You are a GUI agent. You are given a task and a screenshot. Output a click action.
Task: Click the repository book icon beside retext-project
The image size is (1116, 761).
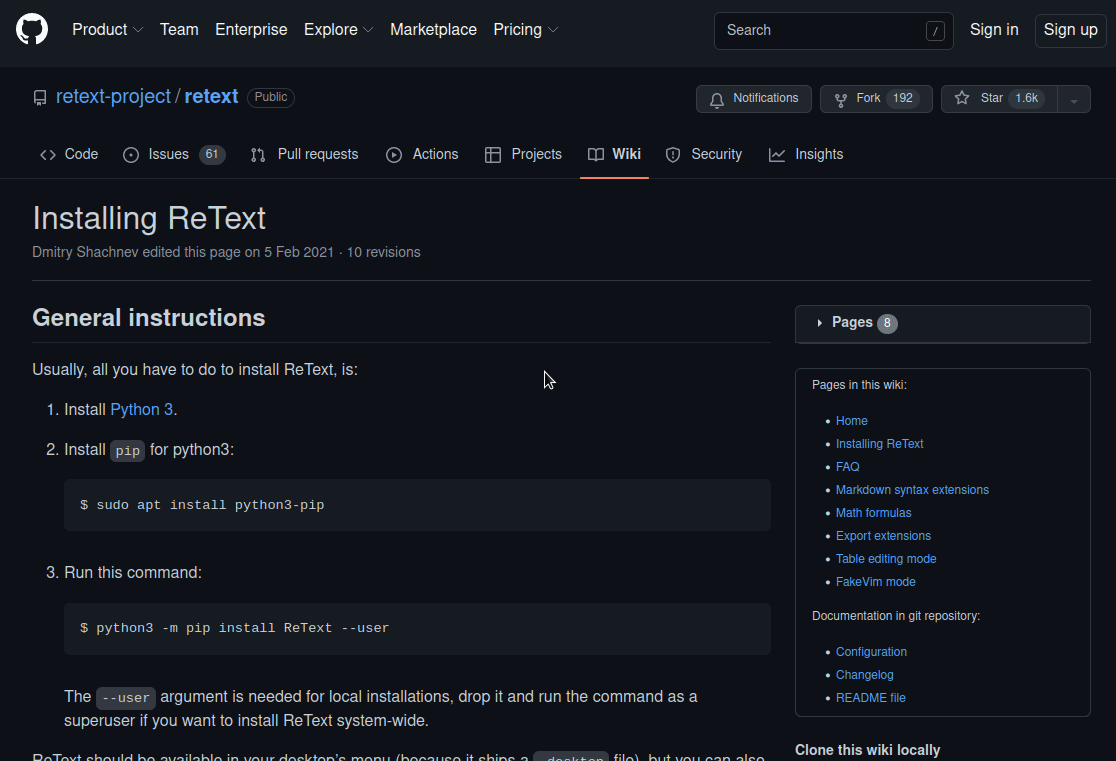click(x=40, y=98)
